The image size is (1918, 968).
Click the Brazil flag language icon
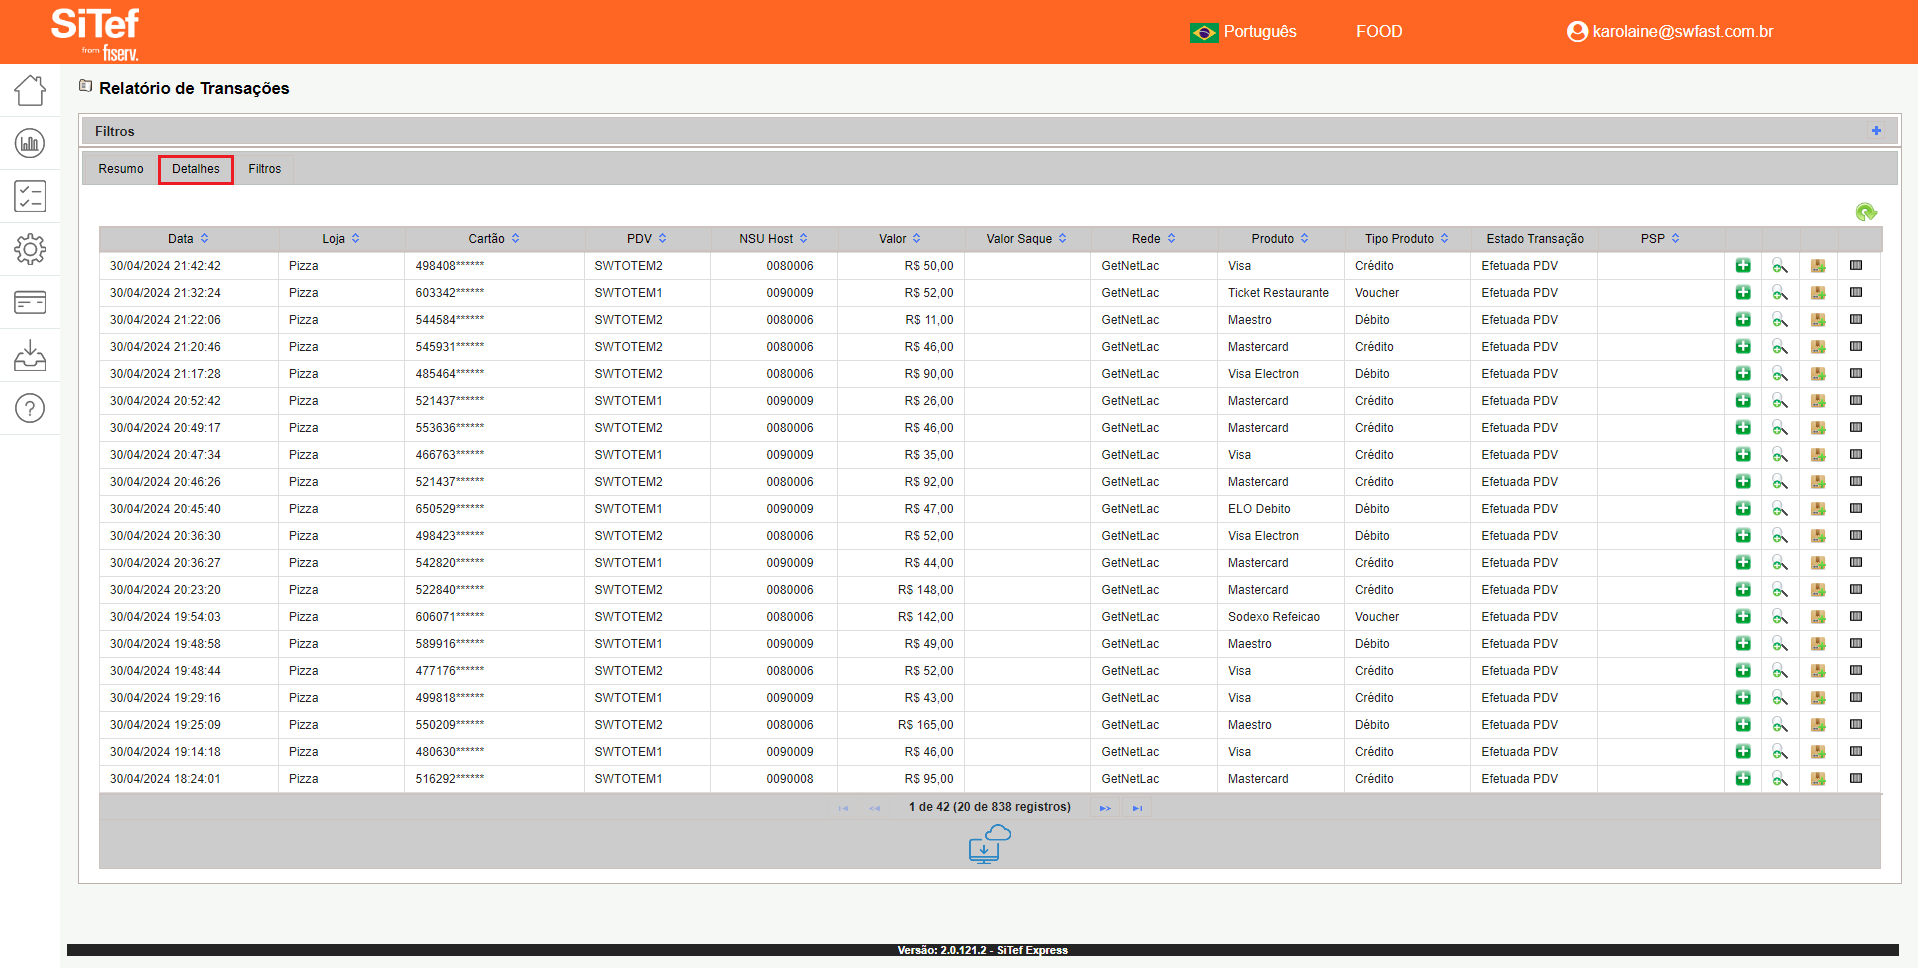click(1204, 33)
